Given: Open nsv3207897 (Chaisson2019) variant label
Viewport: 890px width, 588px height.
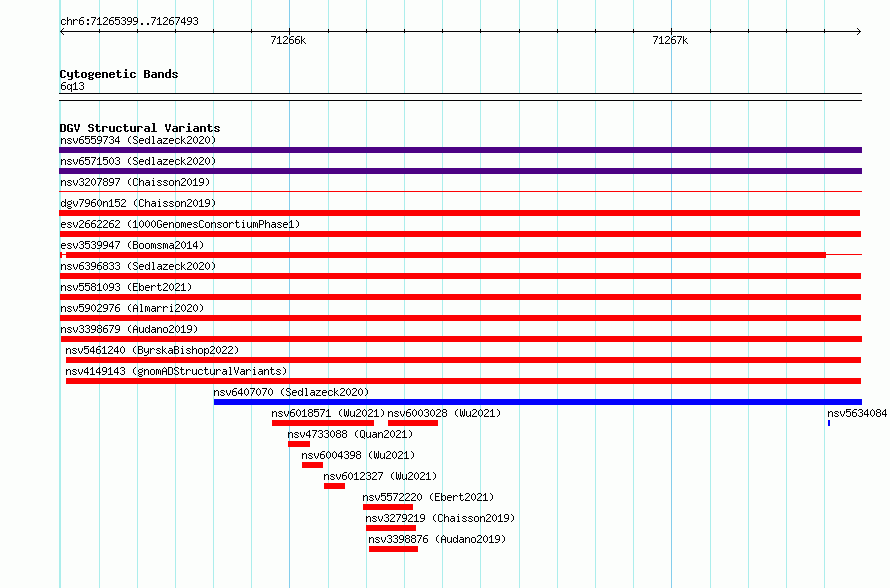Looking at the screenshot, I should (x=135, y=182).
